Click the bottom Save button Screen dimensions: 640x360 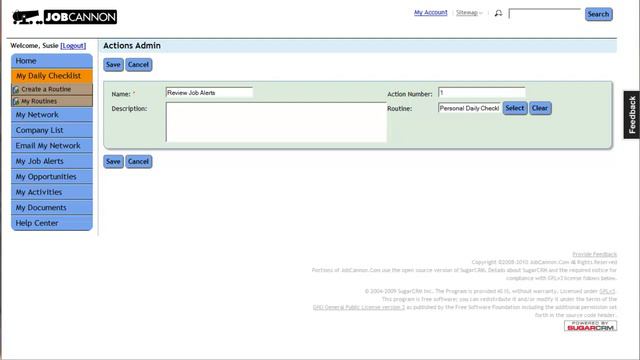click(113, 162)
